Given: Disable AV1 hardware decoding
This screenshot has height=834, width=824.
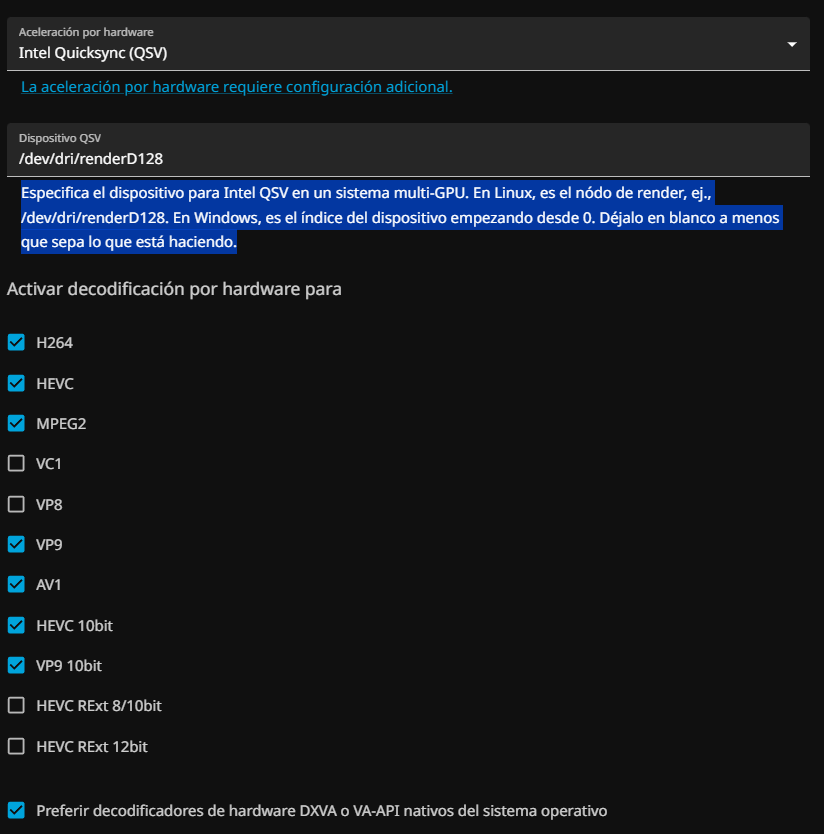Looking at the screenshot, I should coord(16,584).
